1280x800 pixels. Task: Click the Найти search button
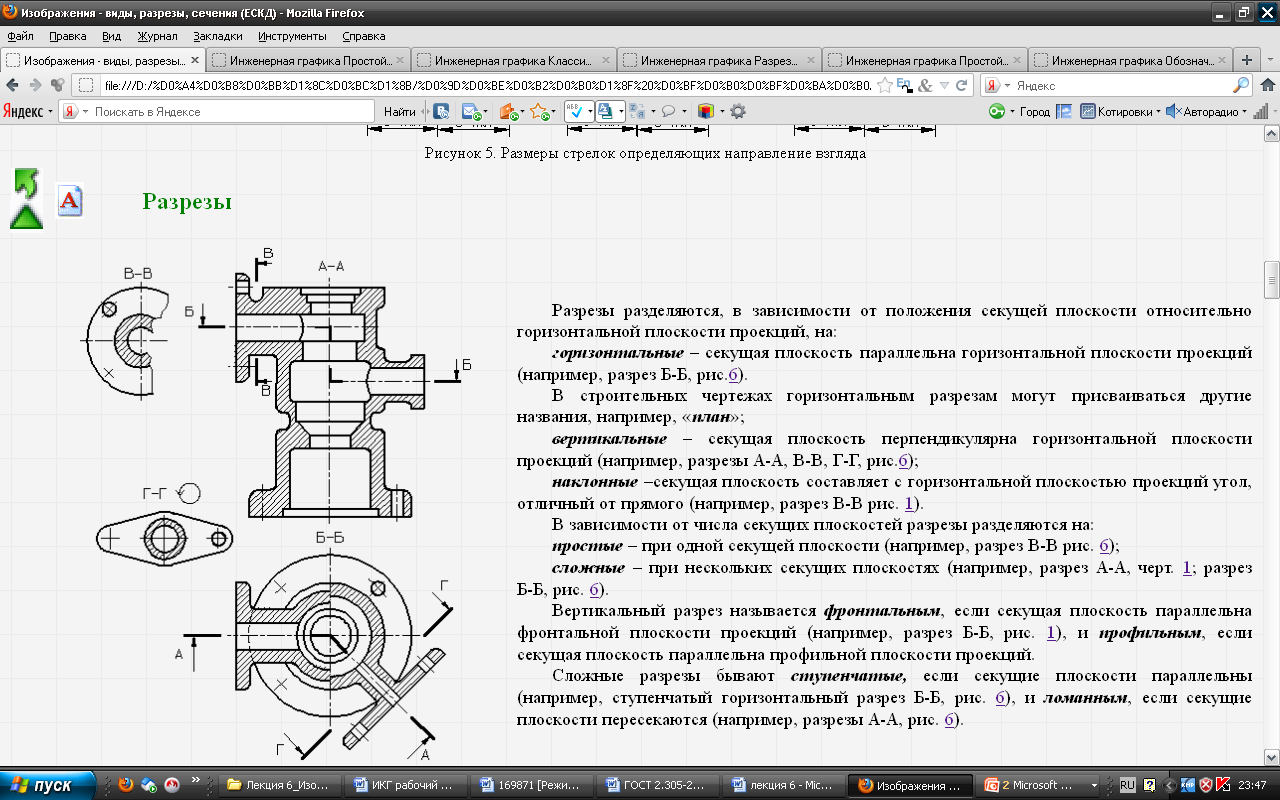(x=399, y=112)
